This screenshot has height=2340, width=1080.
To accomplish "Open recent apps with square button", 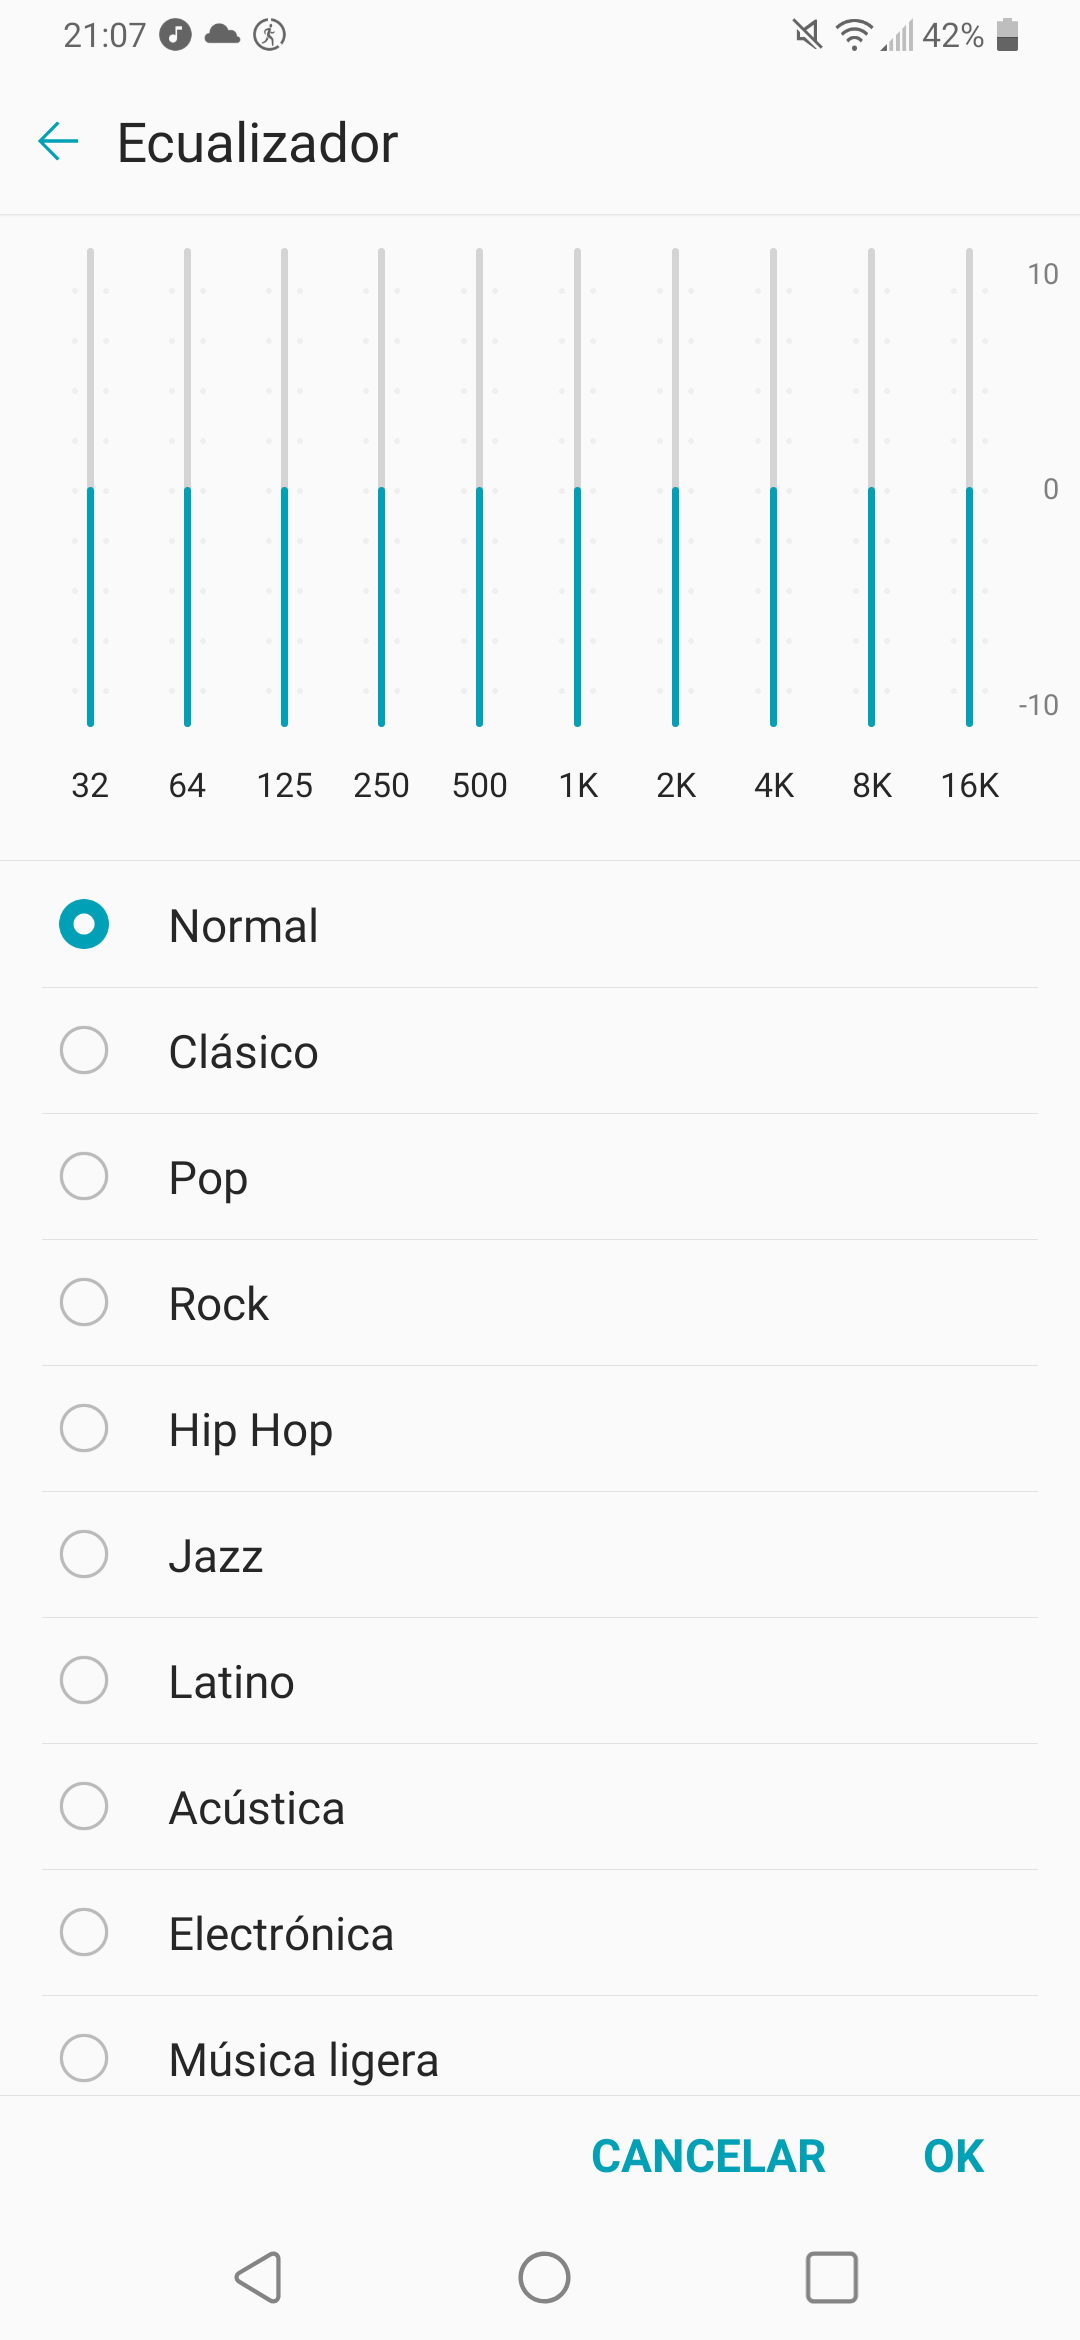I will coord(832,2277).
